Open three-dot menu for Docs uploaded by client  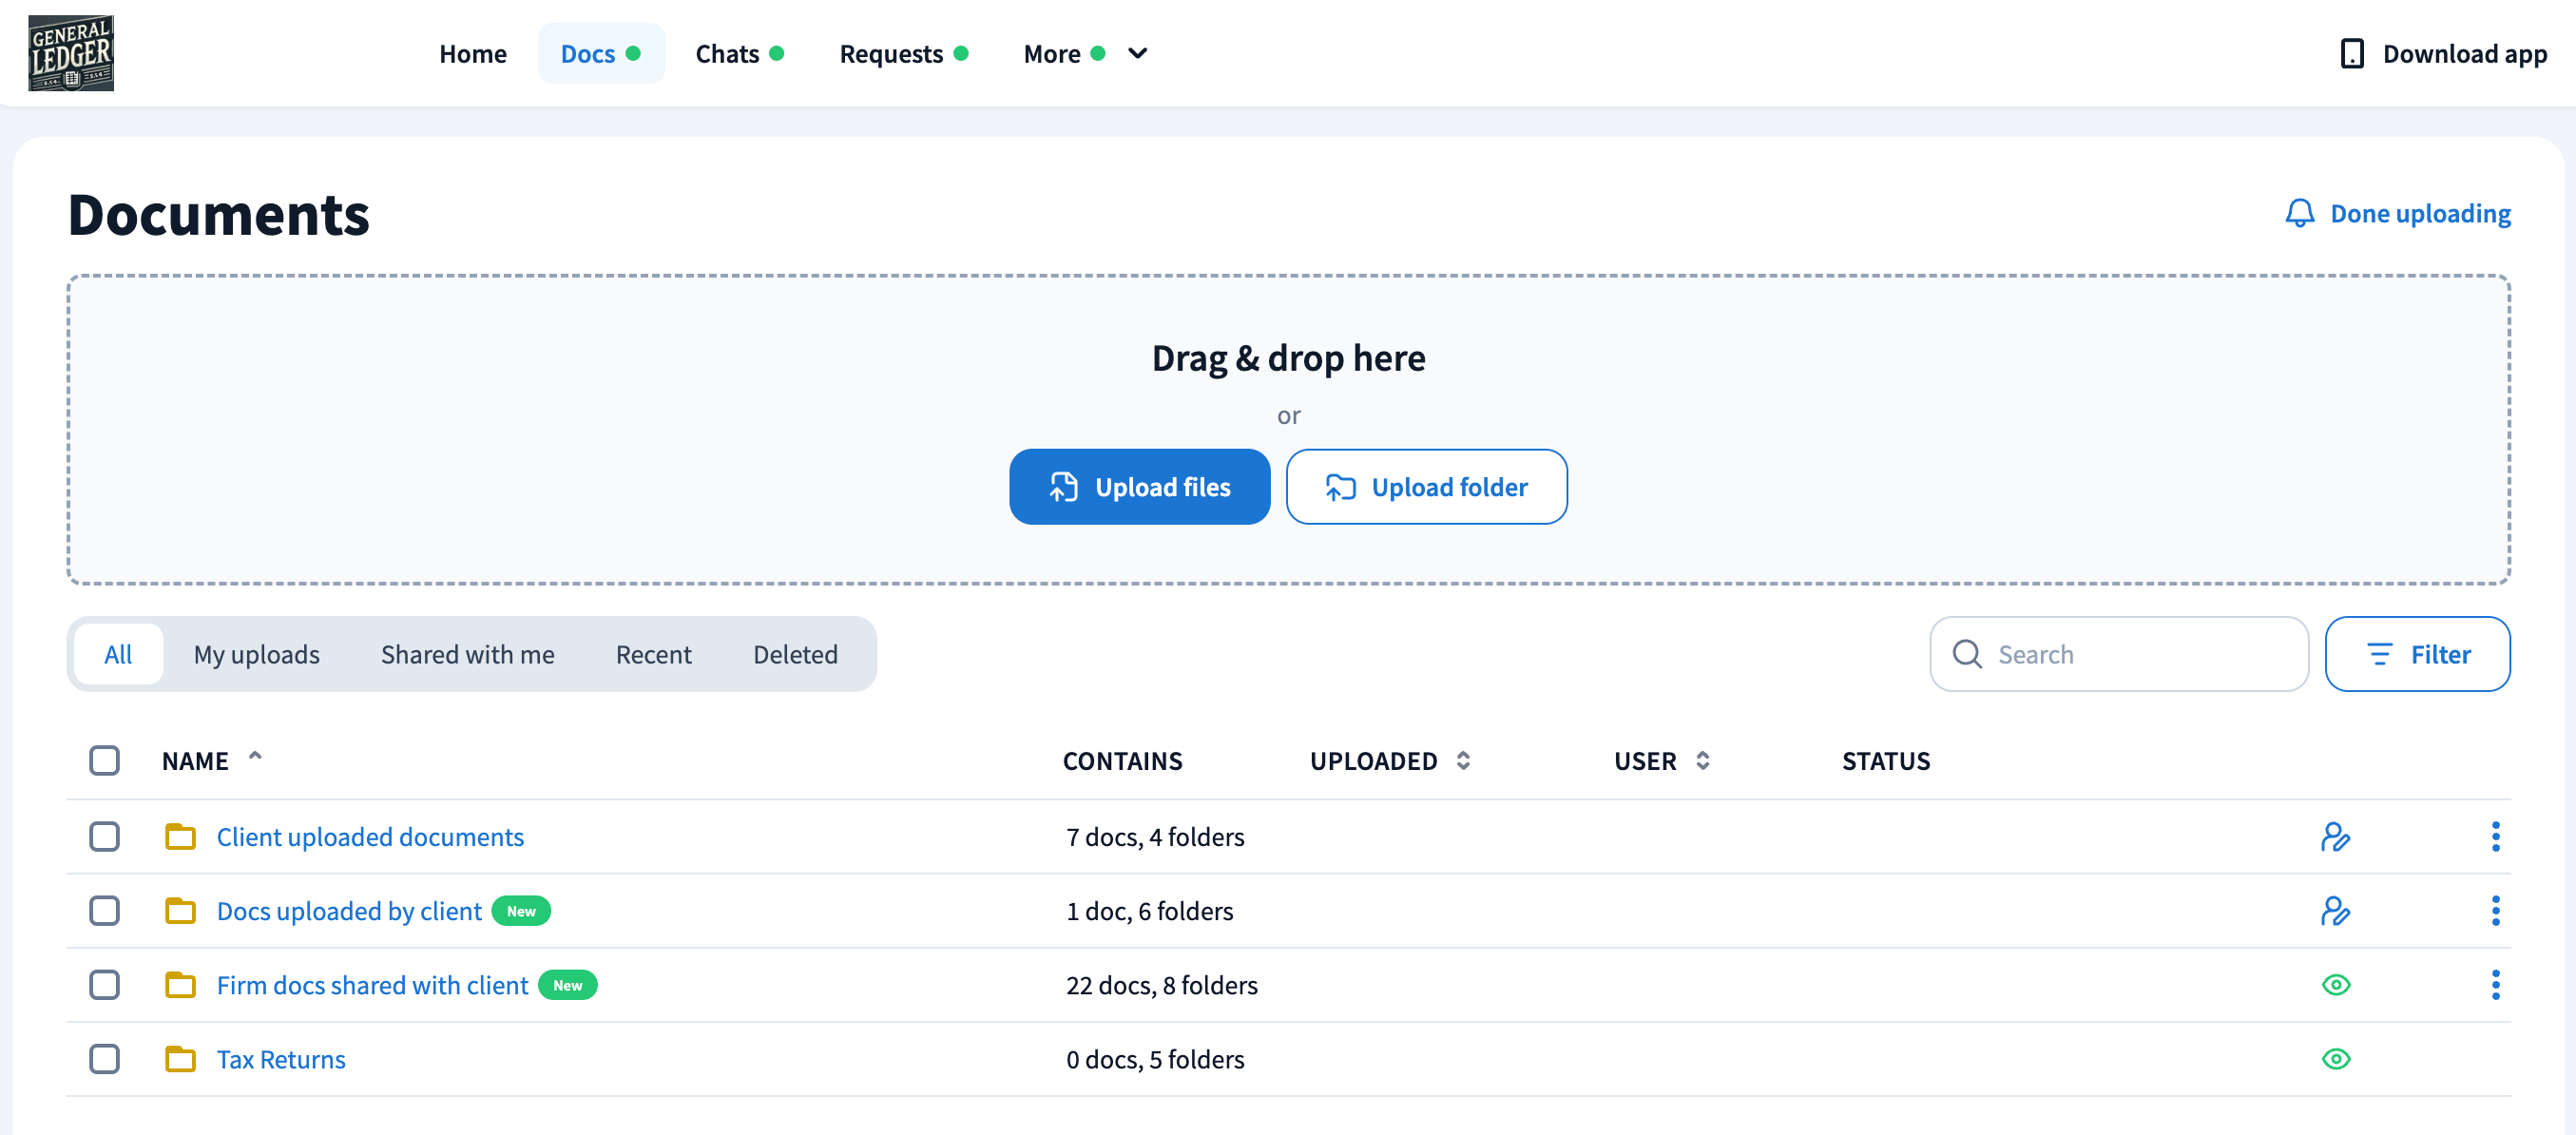pyautogui.click(x=2495, y=910)
